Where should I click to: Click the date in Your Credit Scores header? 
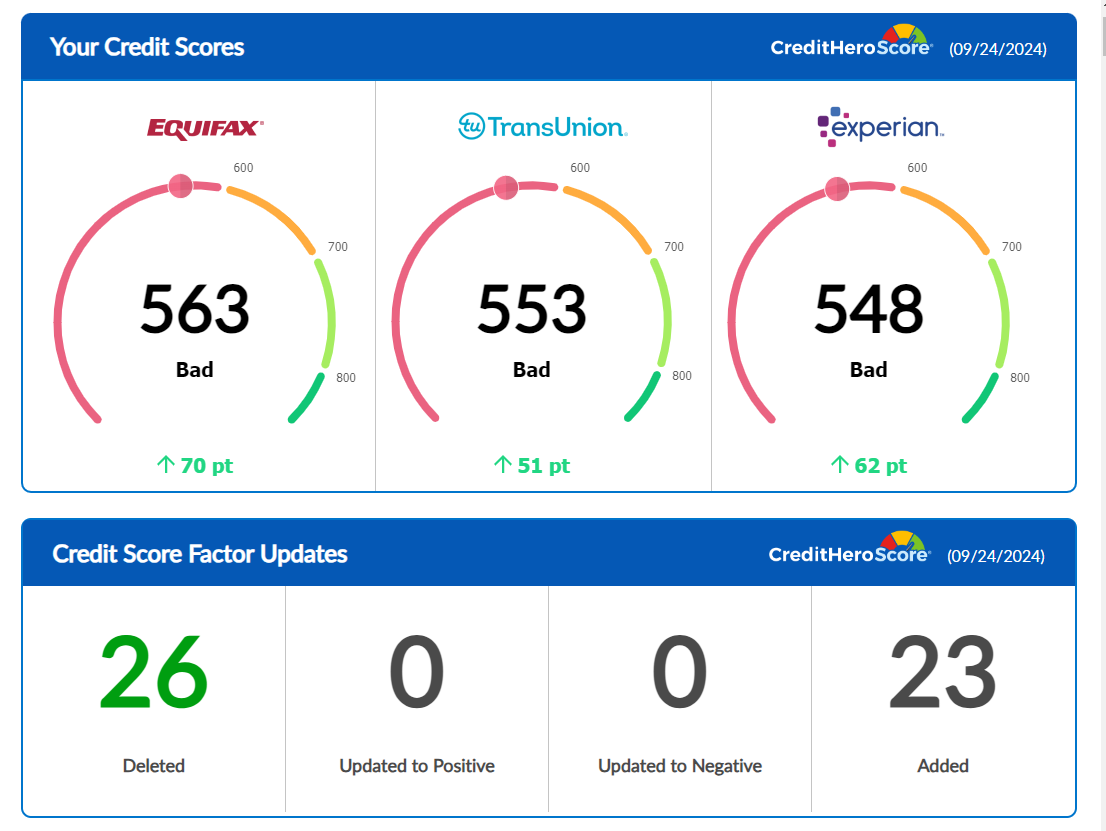997,49
